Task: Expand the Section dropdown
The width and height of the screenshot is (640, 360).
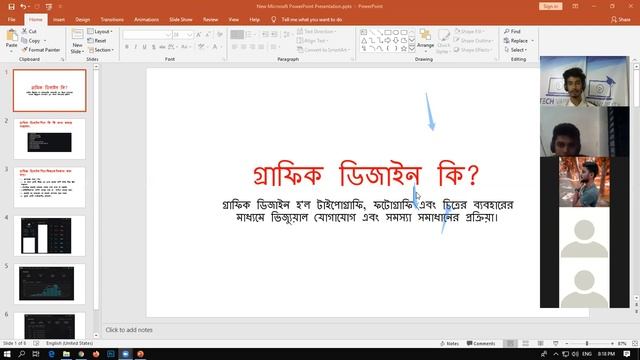Action: pyautogui.click(x=101, y=50)
